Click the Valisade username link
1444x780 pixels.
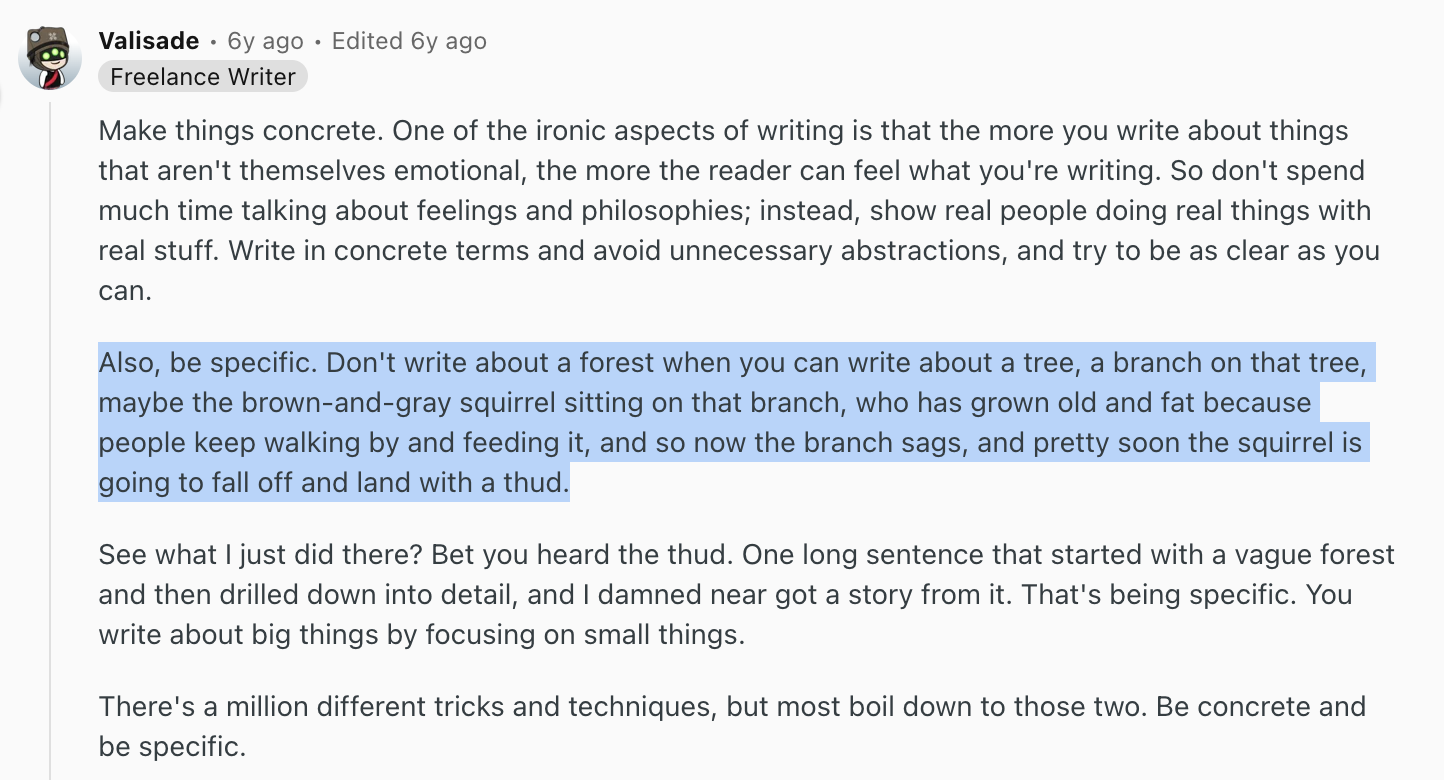coord(149,41)
